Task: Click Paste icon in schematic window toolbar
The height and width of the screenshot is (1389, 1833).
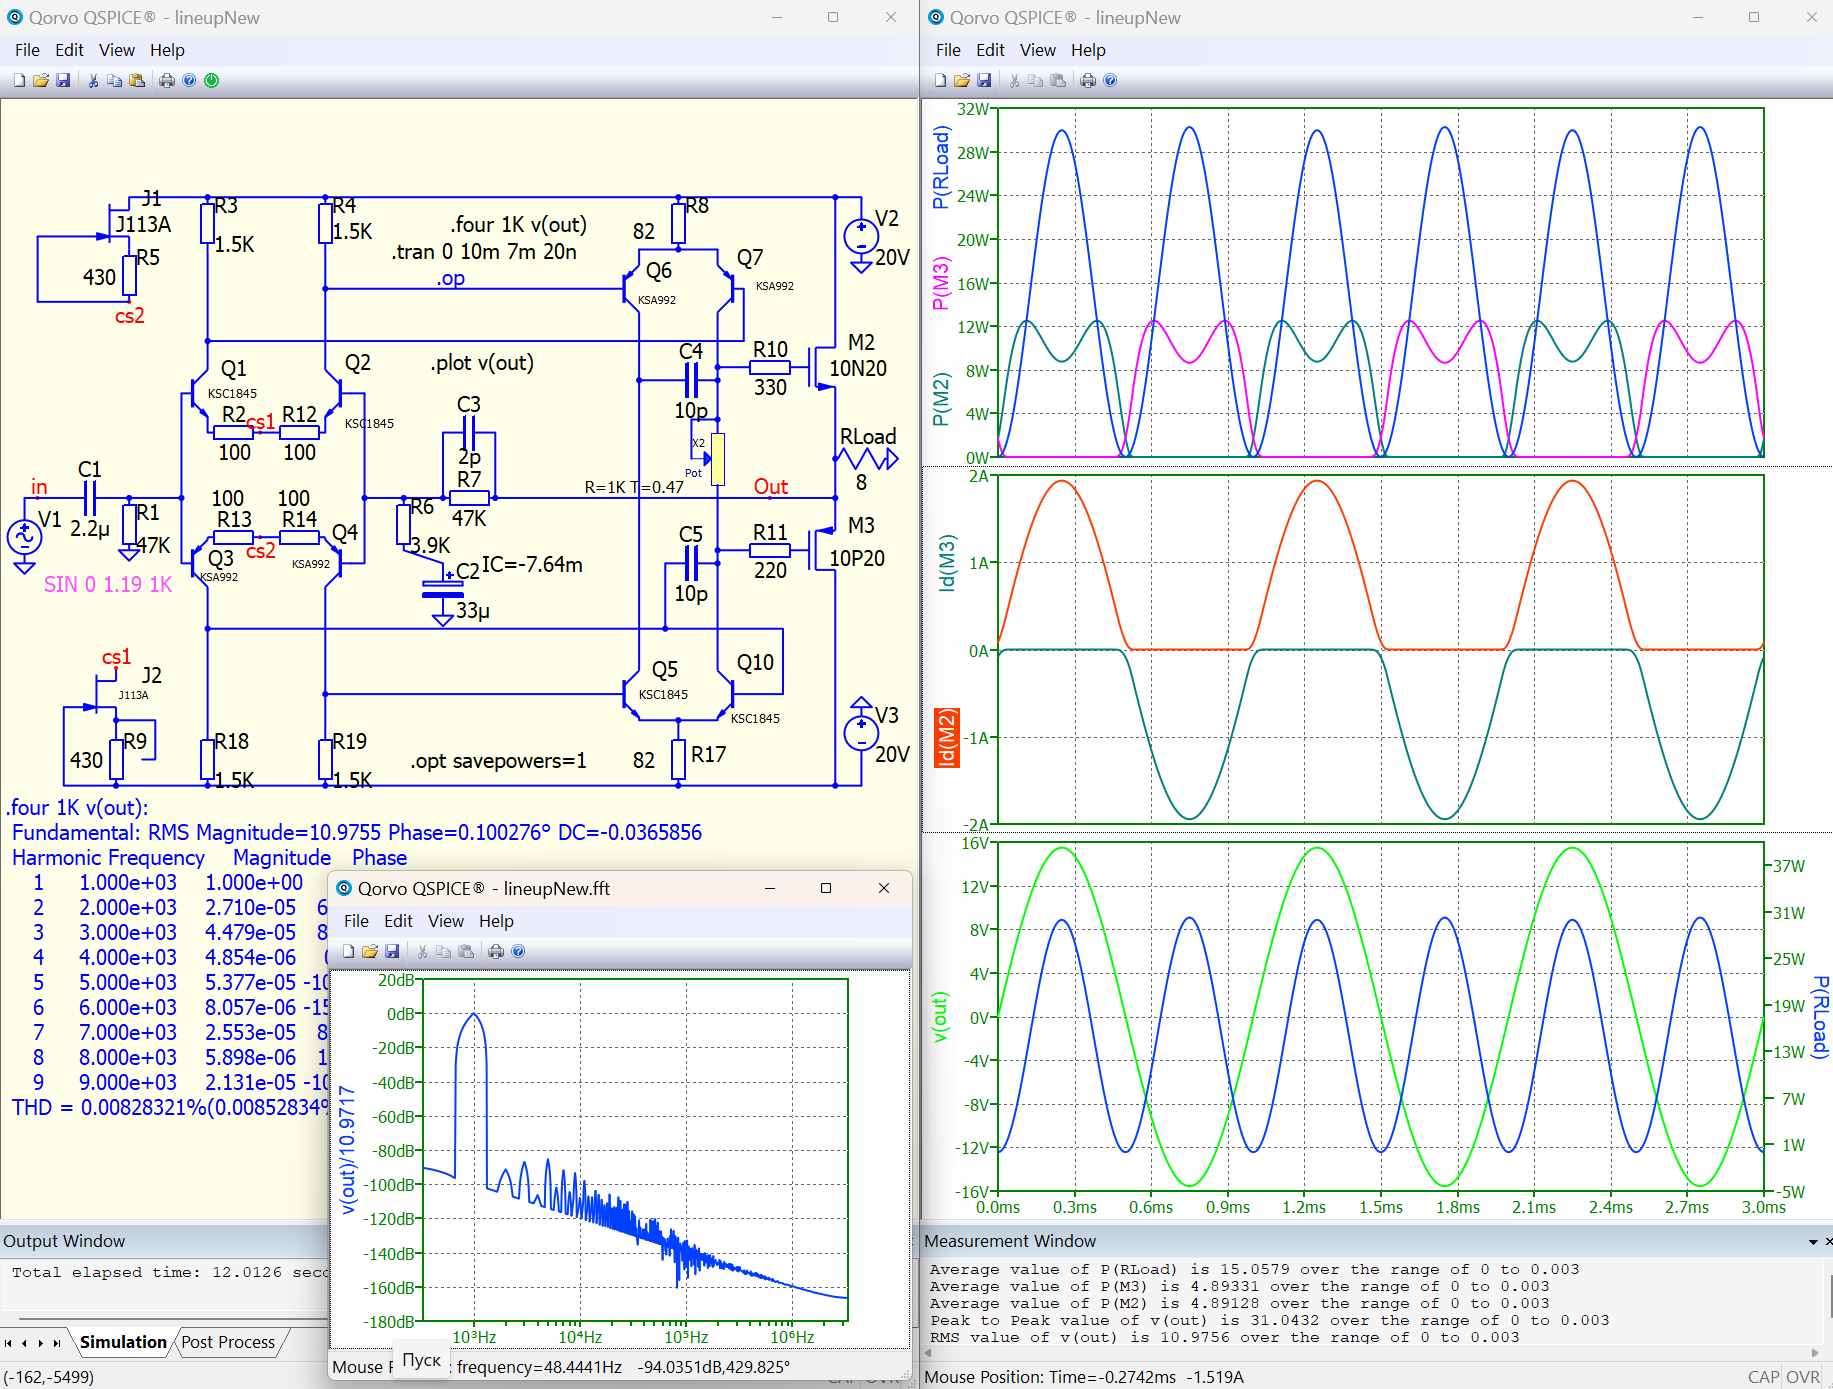Action: [x=137, y=81]
